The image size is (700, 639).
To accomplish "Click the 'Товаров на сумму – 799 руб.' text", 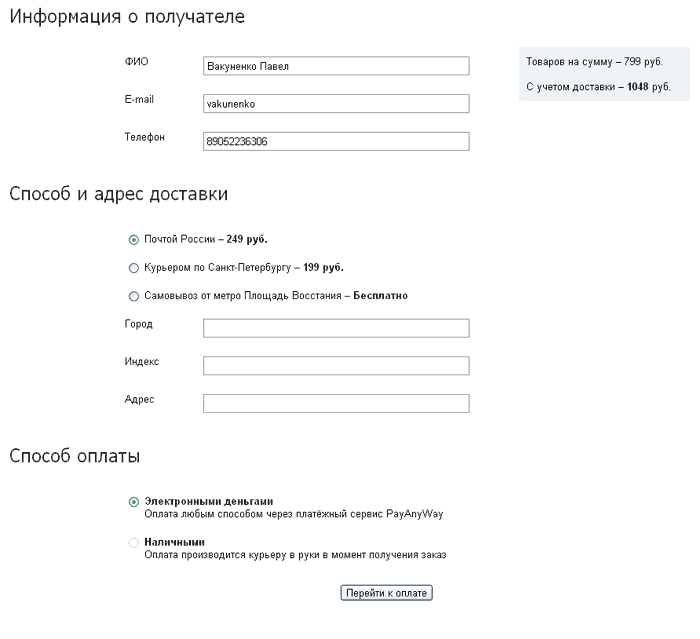I will tap(594, 62).
